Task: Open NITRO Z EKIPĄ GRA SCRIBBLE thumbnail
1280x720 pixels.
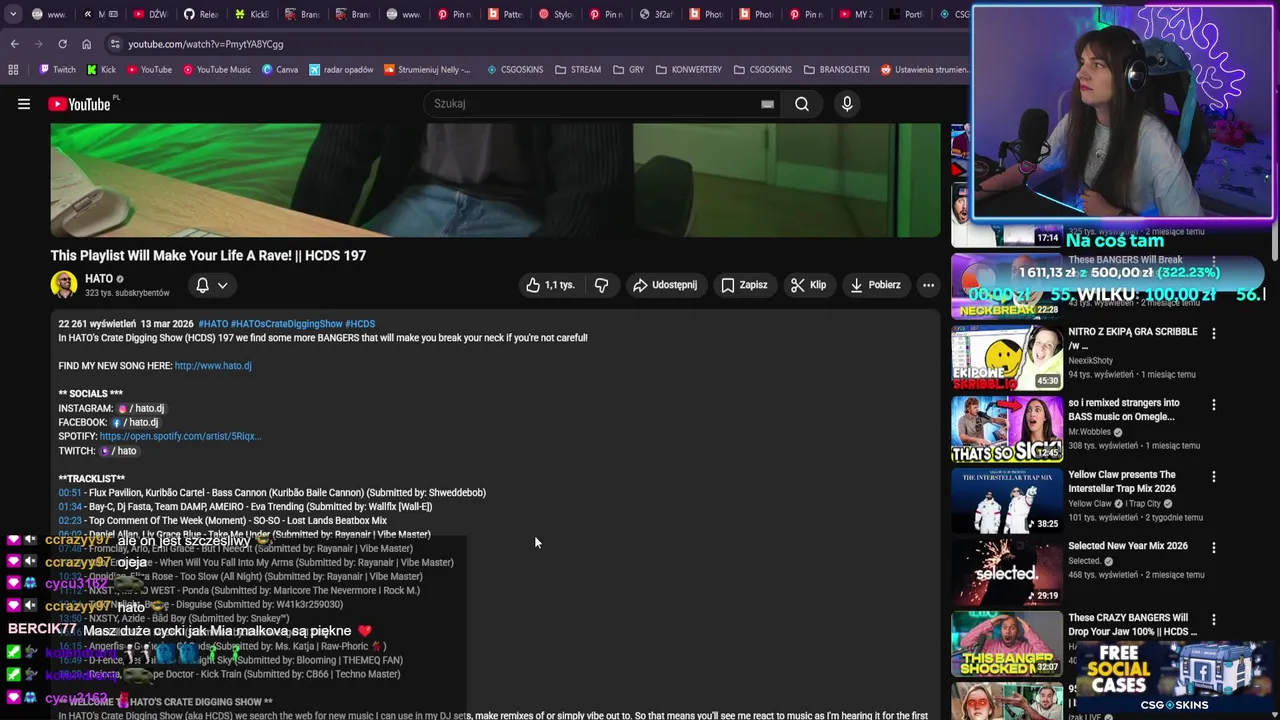Action: point(1007,357)
